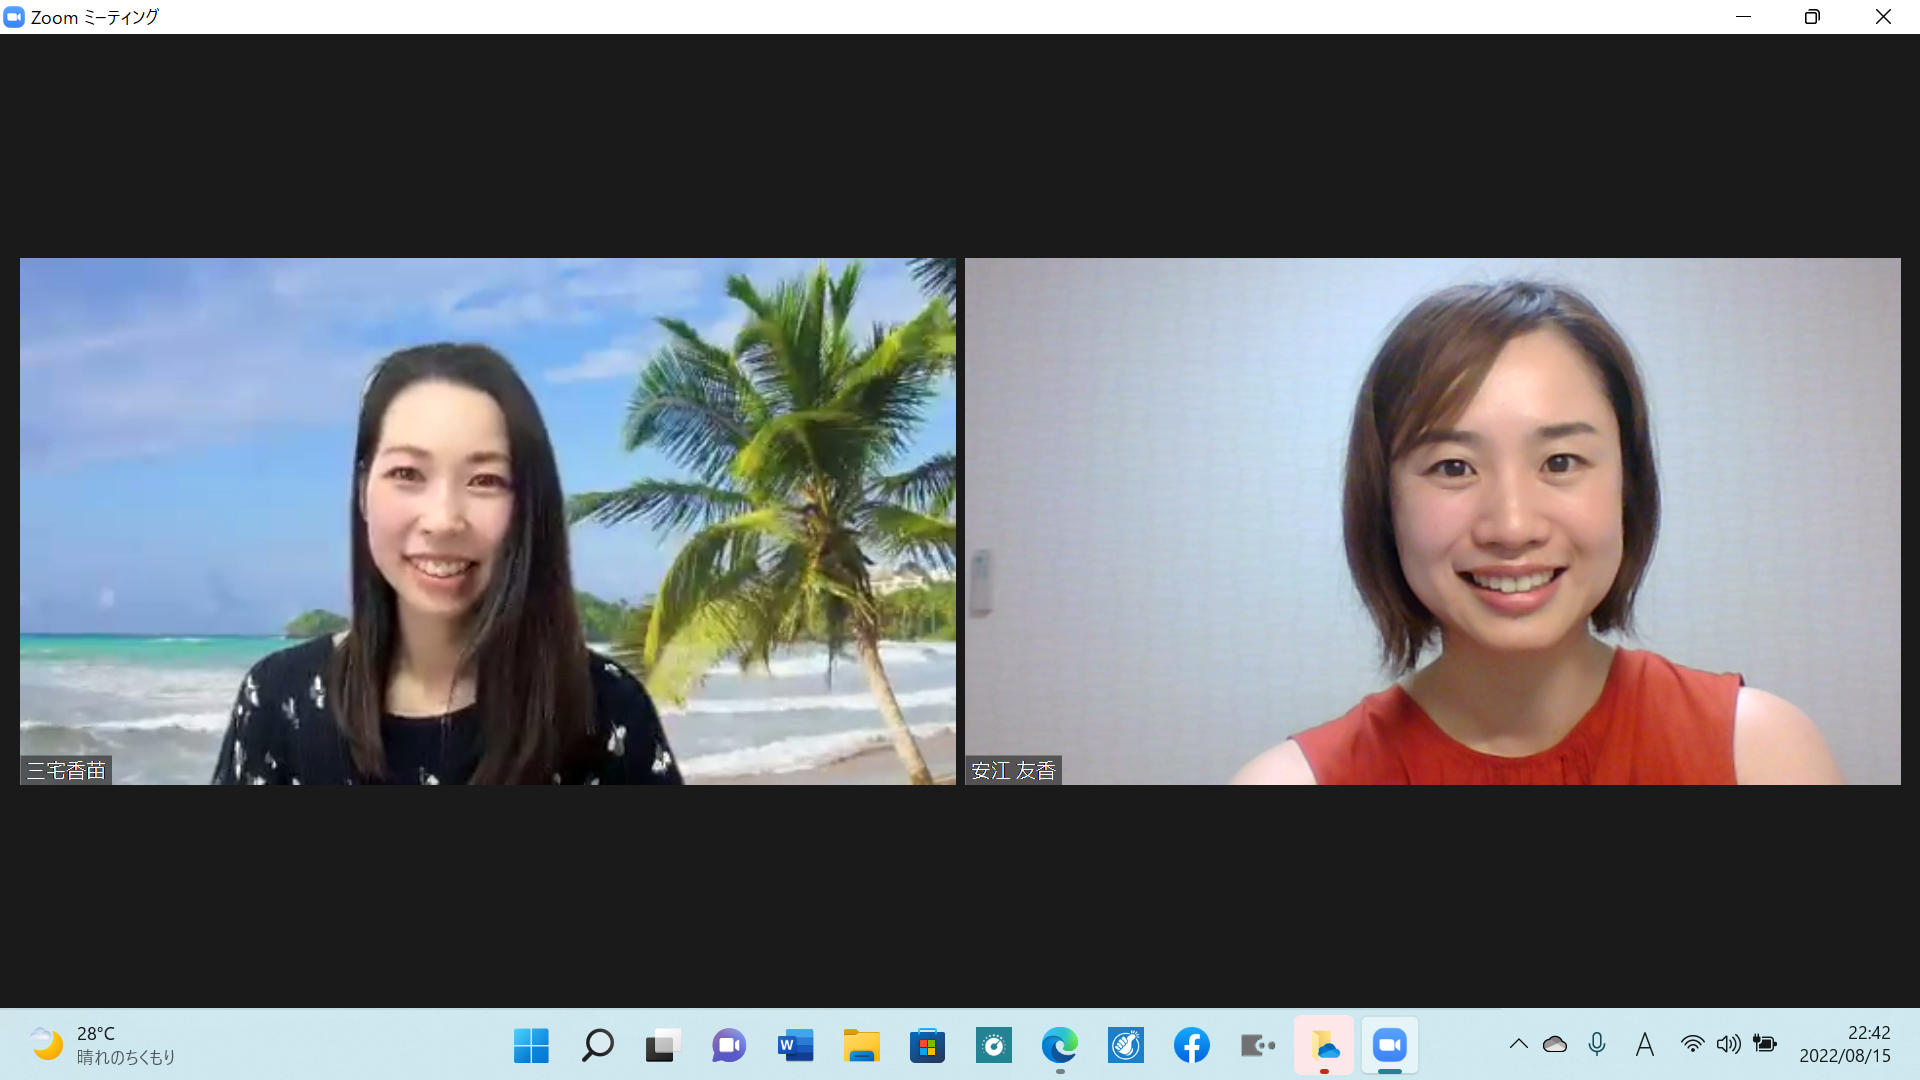
Task: Open Task View on taskbar
Action: (663, 1046)
